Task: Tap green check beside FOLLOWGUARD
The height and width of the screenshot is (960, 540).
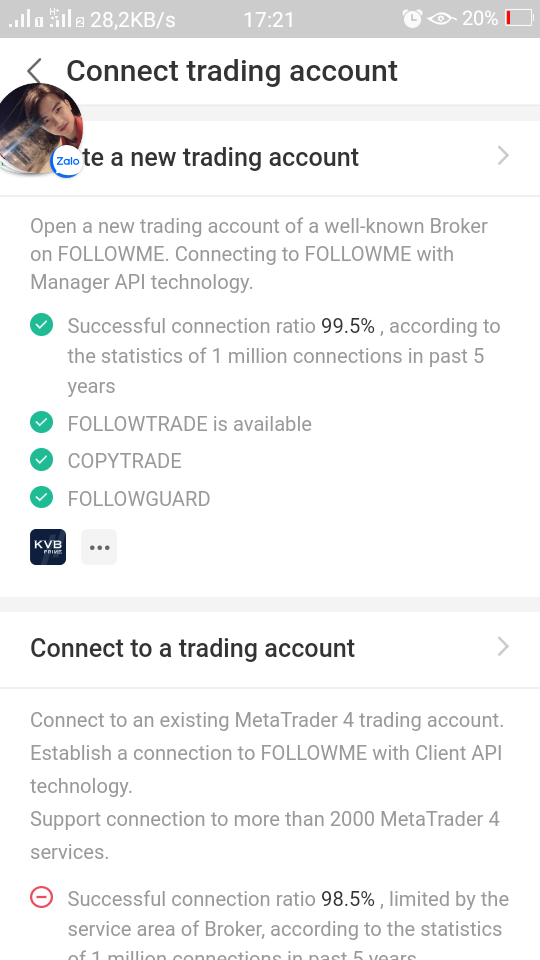Action: (x=42, y=497)
